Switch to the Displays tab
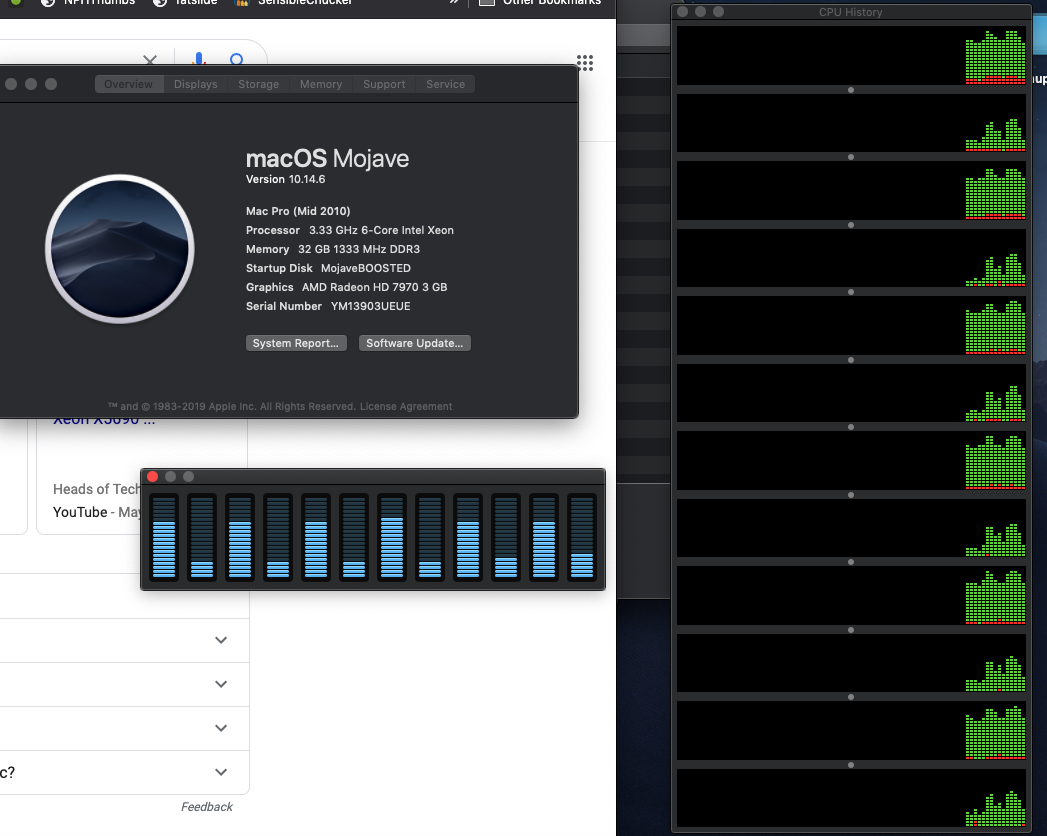 (196, 84)
